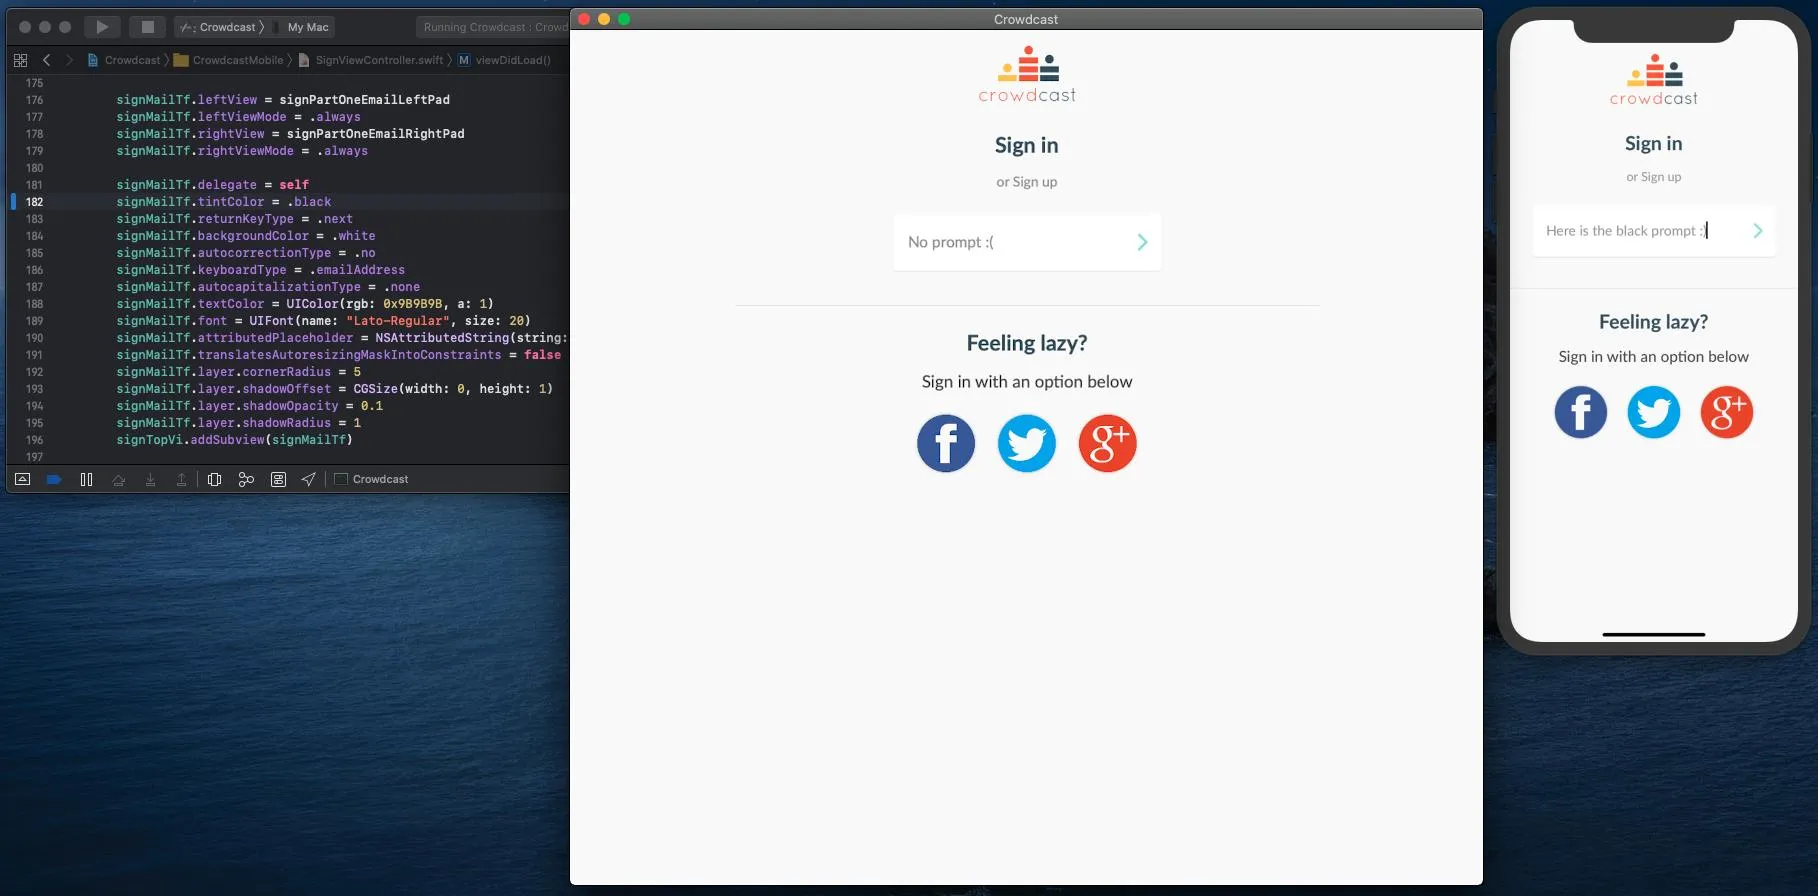
Task: Minimize the Crowdcast Mac app window
Action: (604, 19)
